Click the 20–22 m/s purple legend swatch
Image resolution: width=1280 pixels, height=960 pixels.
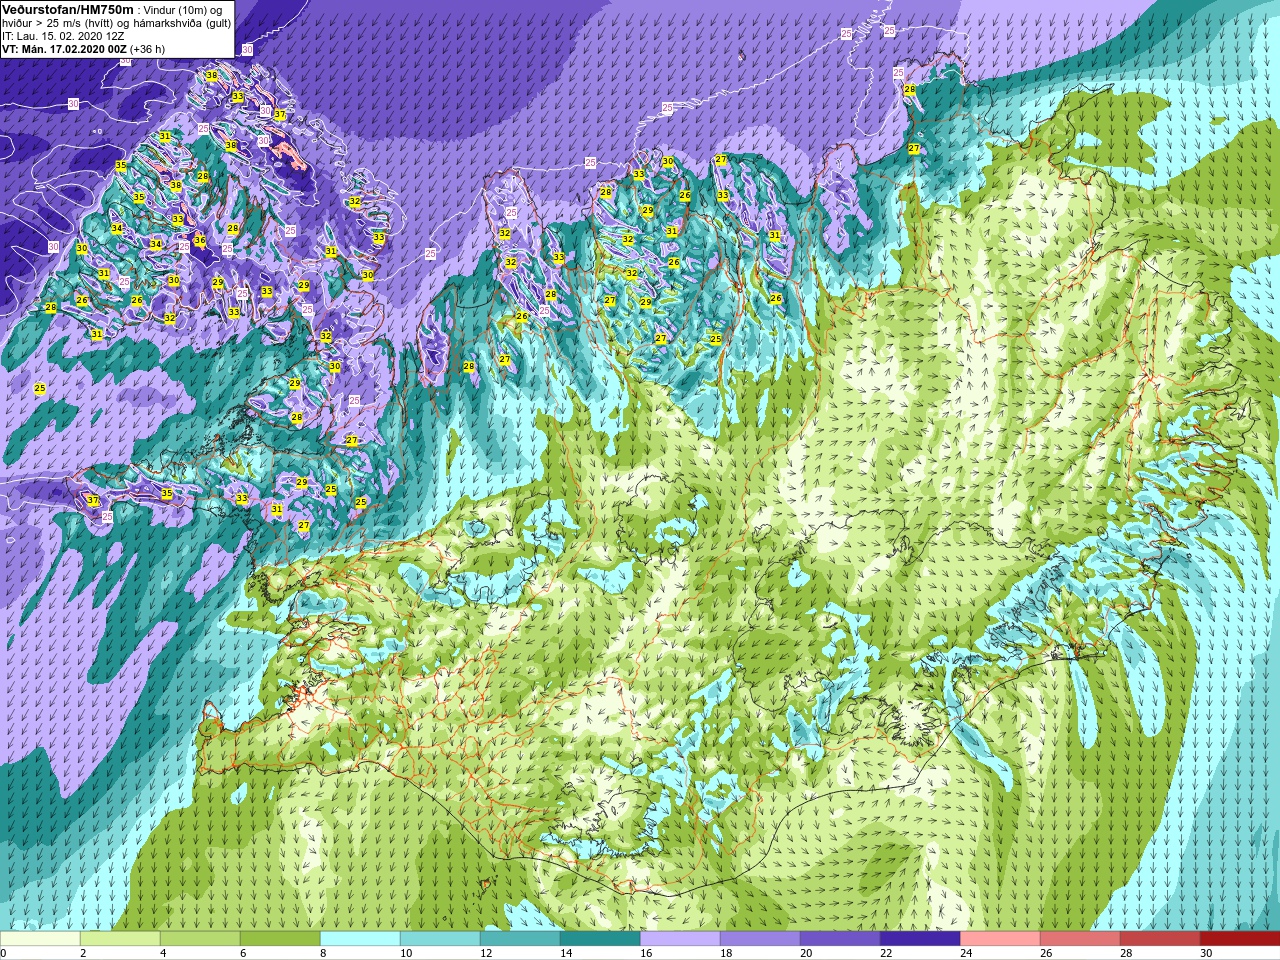tap(840, 939)
